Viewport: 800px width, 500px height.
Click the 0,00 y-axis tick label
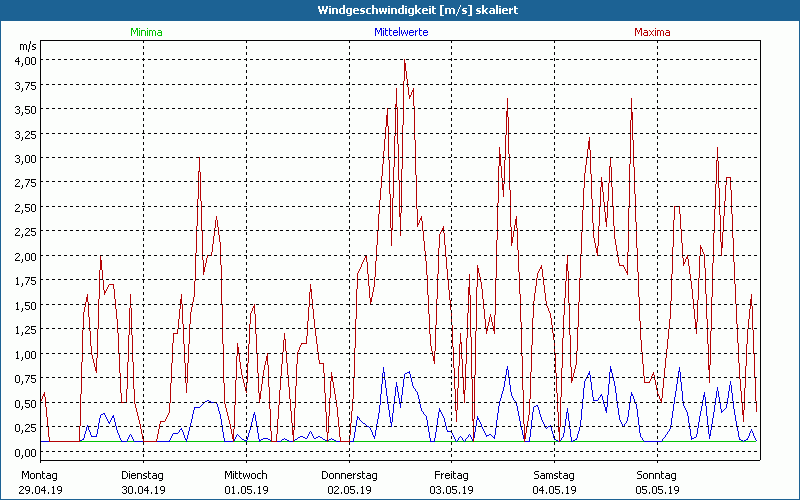coord(25,452)
